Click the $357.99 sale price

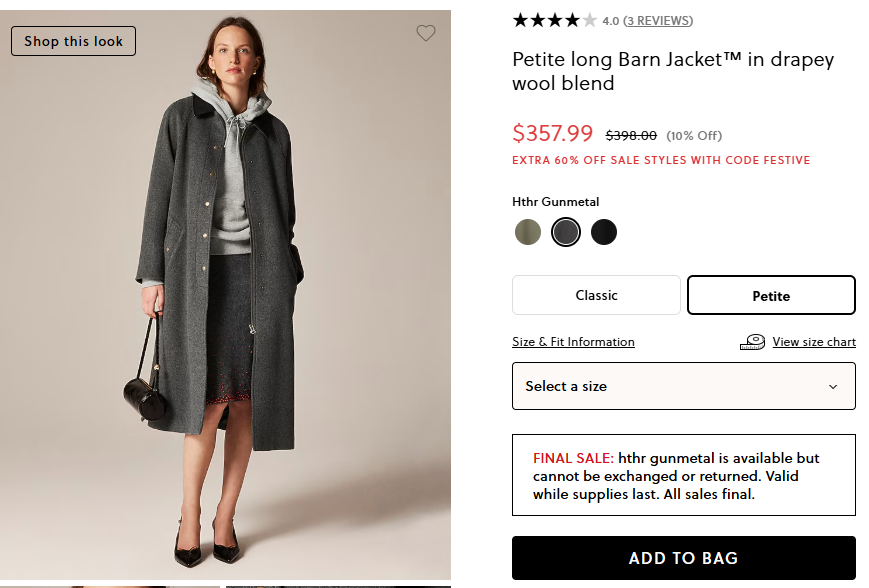552,133
